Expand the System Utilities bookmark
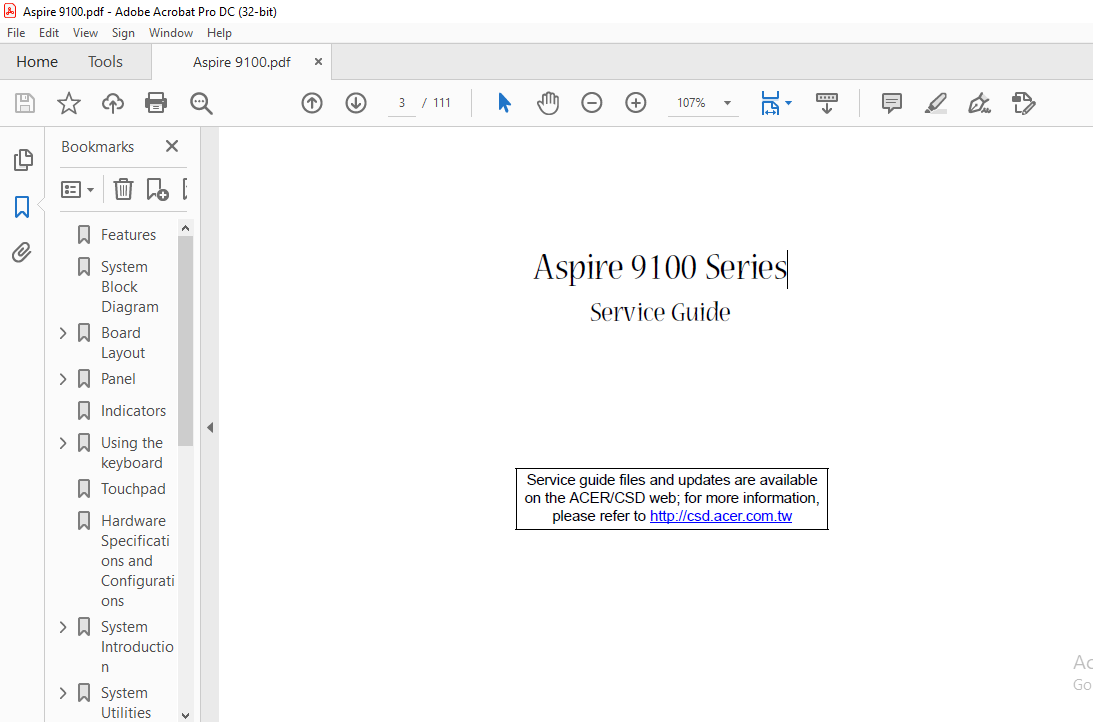The height and width of the screenshot is (722, 1093). [63, 693]
